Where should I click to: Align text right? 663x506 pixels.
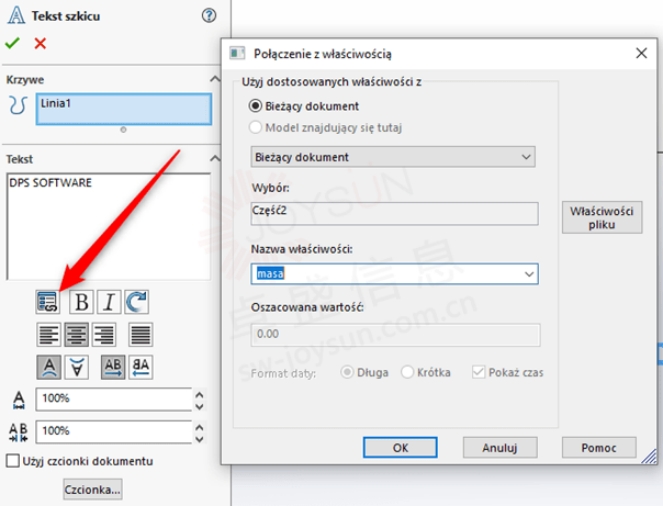[104, 334]
